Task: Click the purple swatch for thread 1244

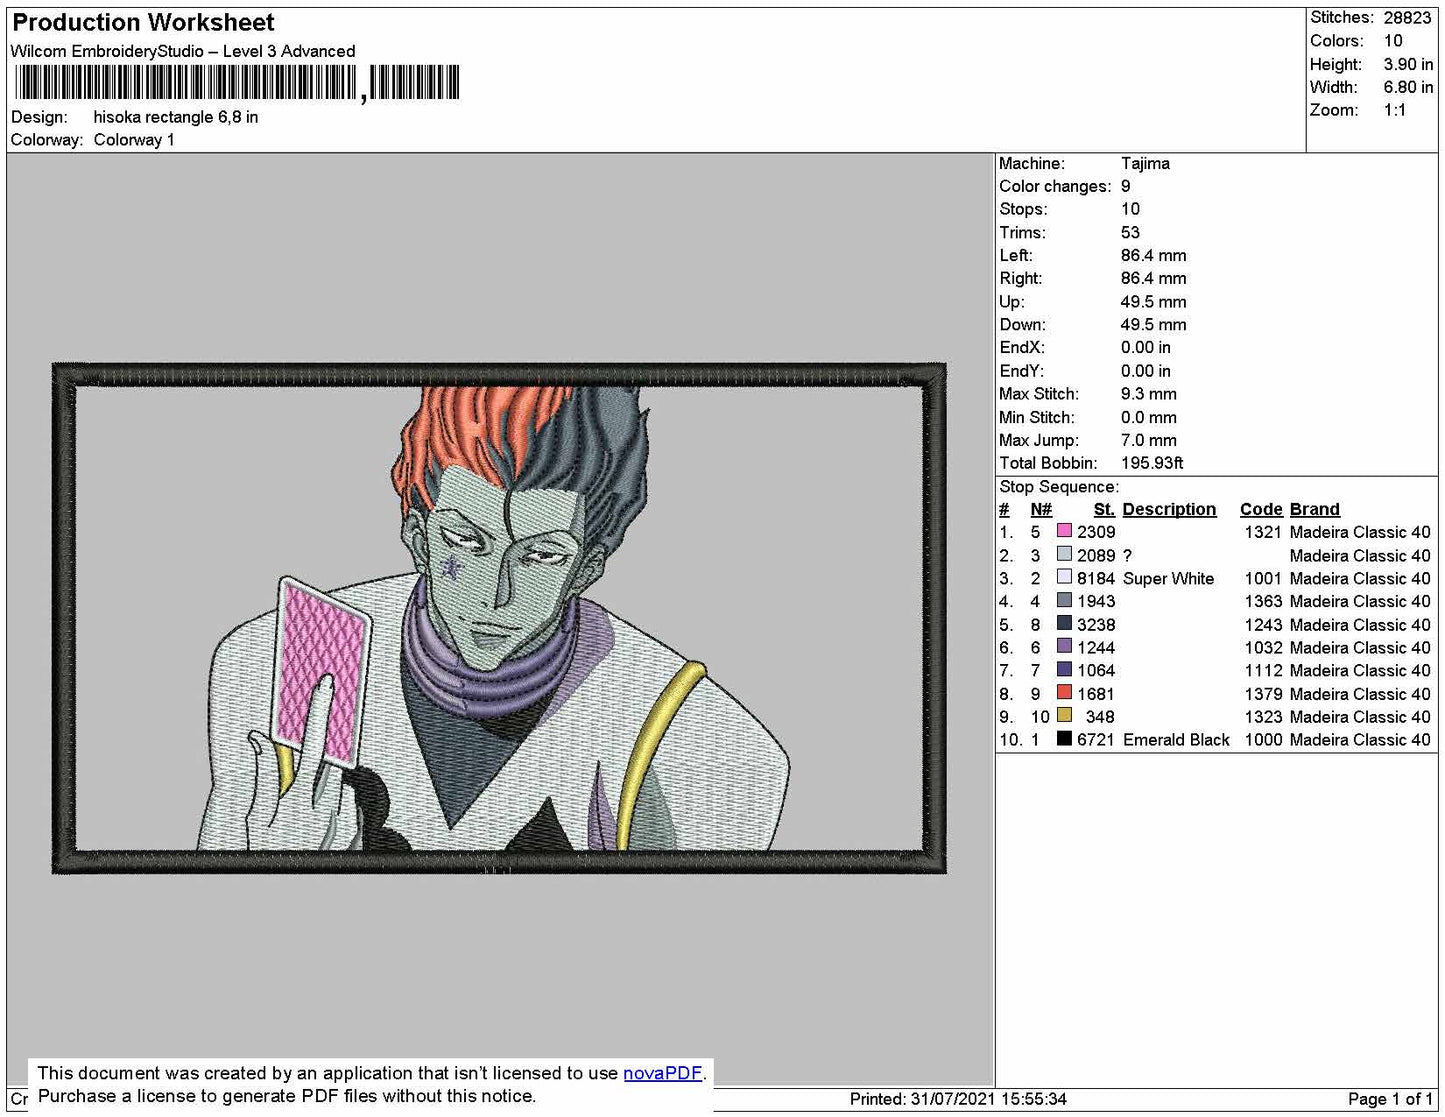Action: coord(1064,646)
